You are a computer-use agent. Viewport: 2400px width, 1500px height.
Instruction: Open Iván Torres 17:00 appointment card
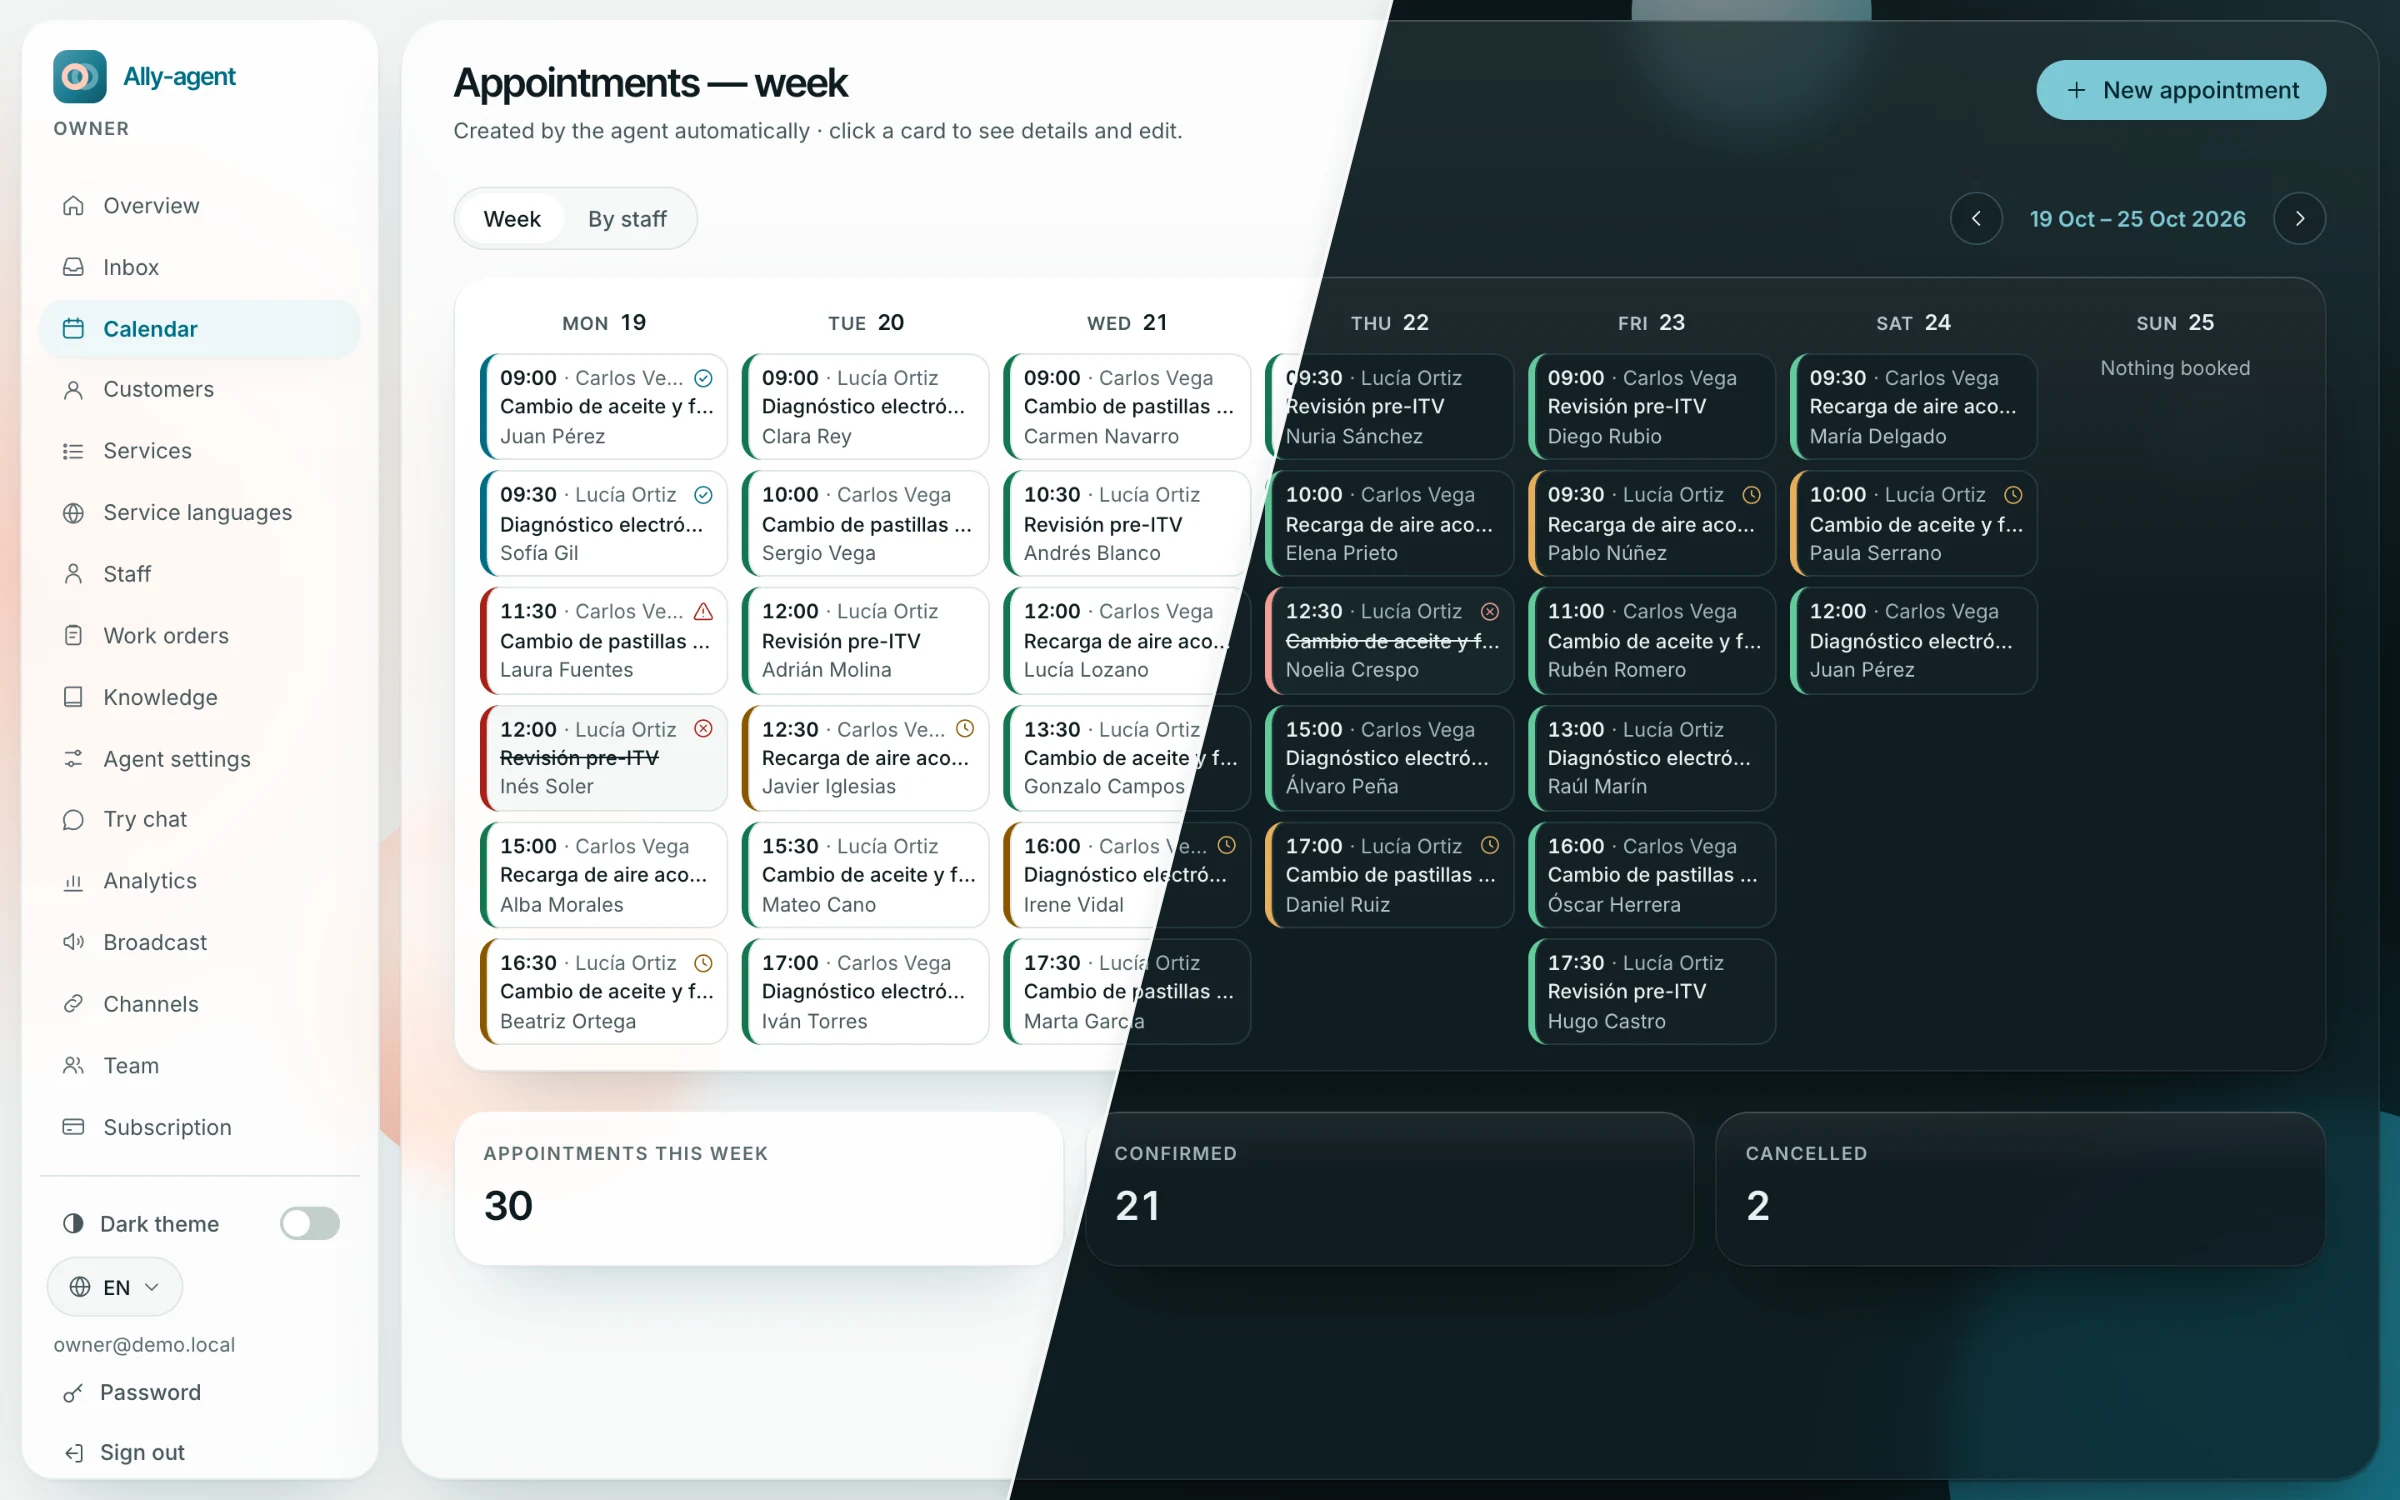point(866,991)
